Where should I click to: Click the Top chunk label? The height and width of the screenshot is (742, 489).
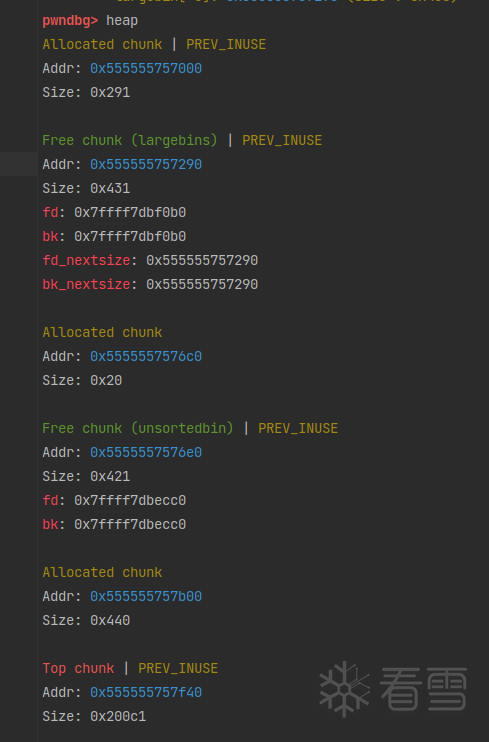[78, 668]
